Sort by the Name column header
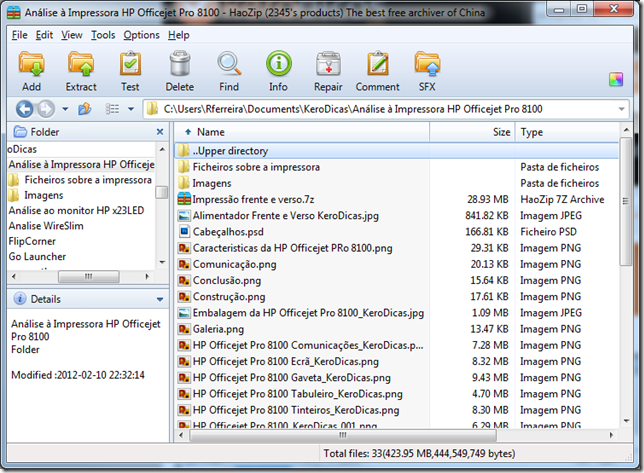This screenshot has width=644, height=473. pyautogui.click(x=302, y=132)
